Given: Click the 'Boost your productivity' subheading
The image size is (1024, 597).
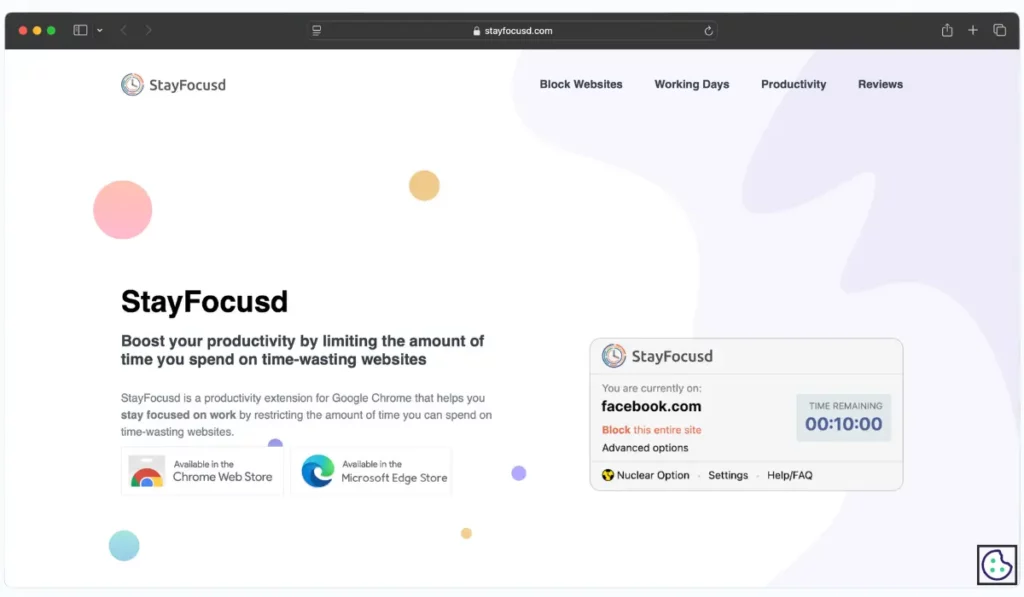Looking at the screenshot, I should [x=302, y=350].
